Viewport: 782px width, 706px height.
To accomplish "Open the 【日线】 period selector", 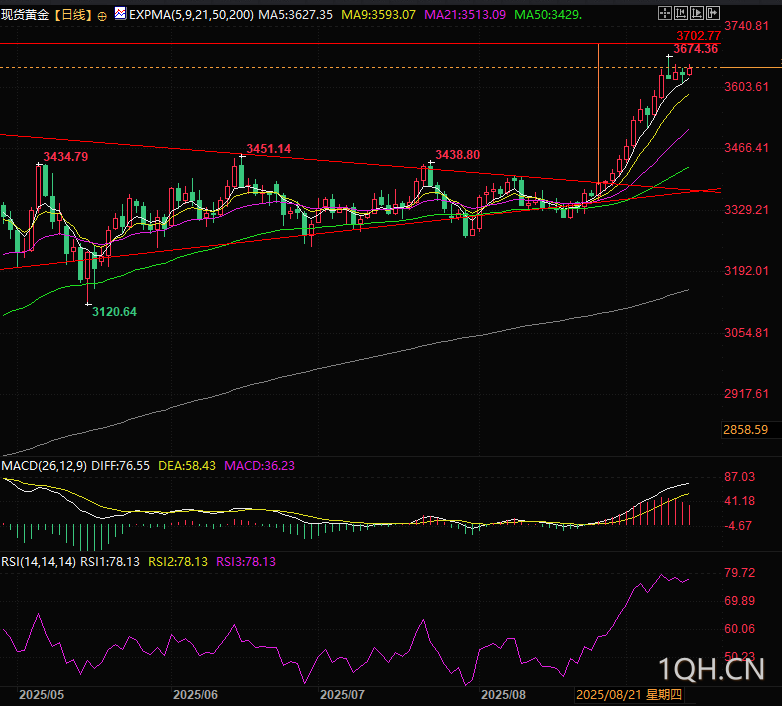I will (73, 16).
